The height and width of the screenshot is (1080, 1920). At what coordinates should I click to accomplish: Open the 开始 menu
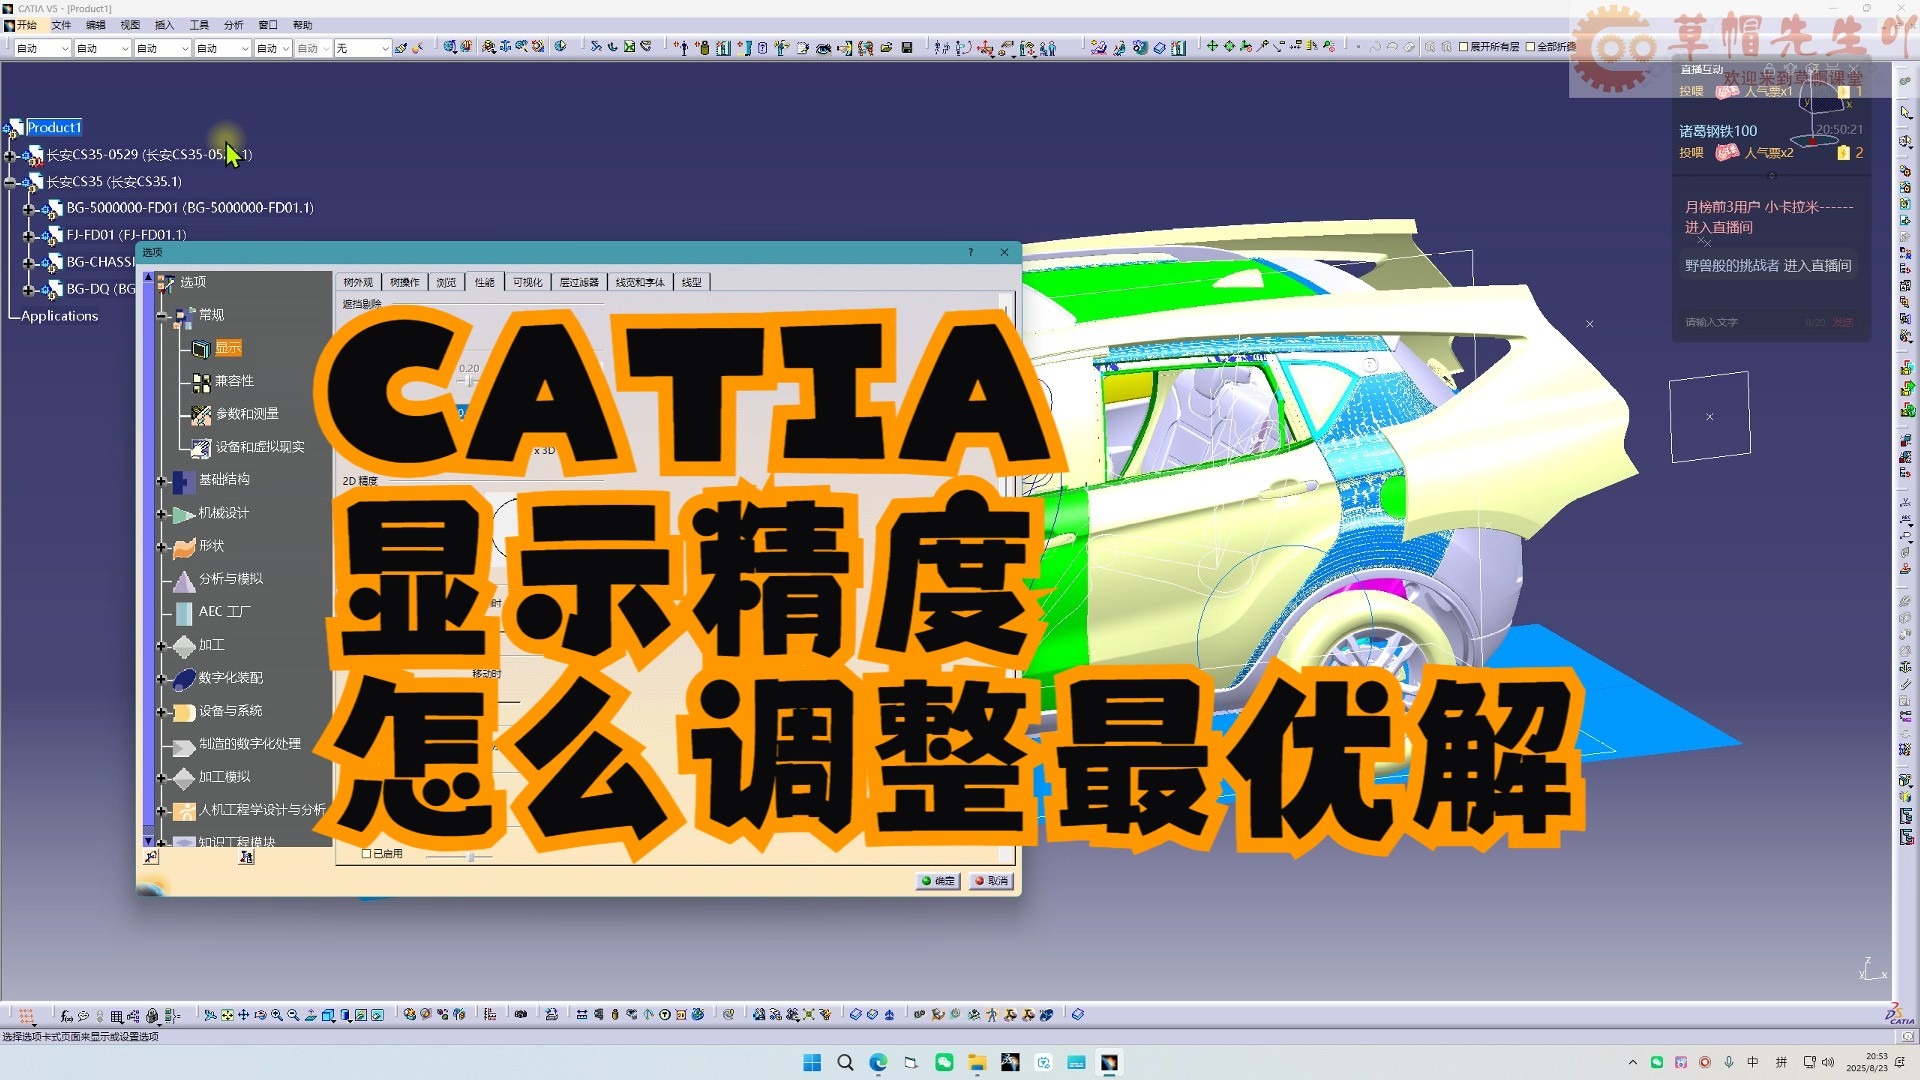click(26, 25)
